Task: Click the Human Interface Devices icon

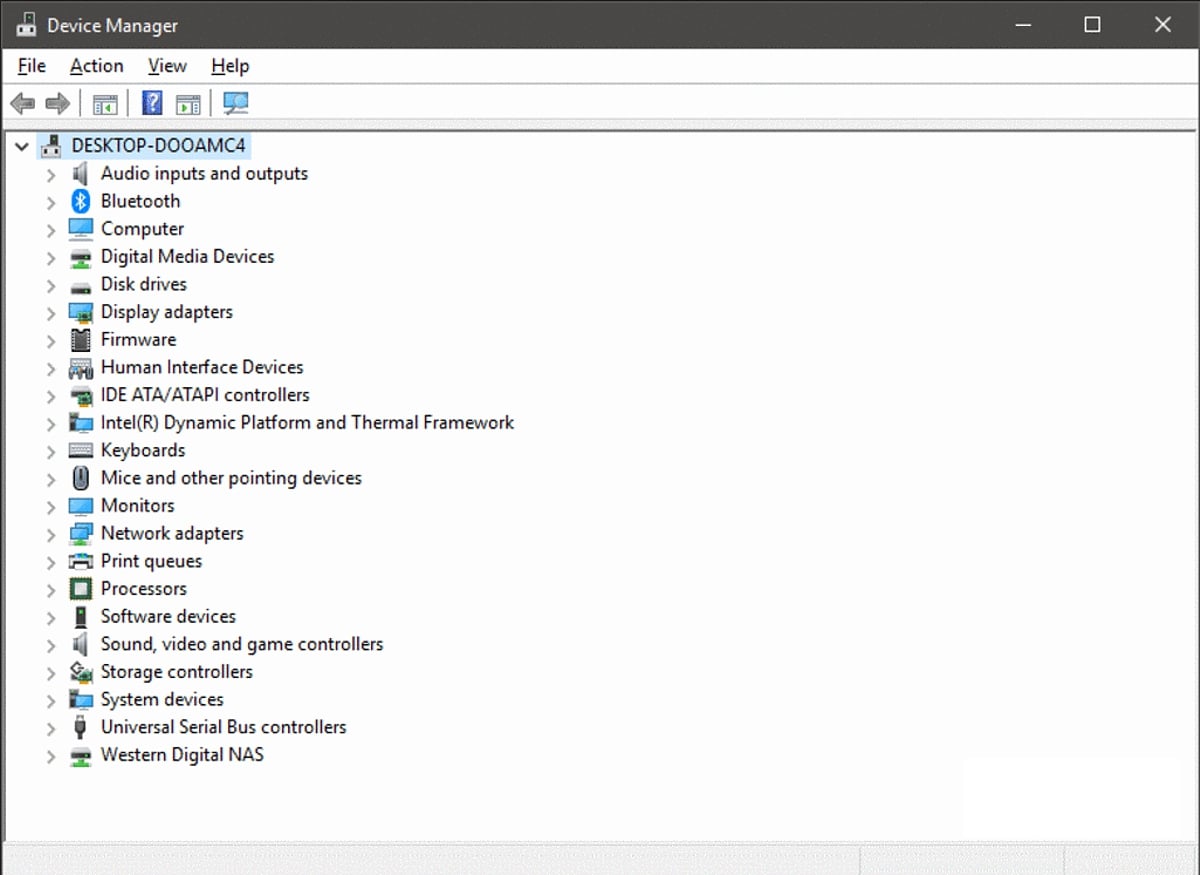Action: 81,368
